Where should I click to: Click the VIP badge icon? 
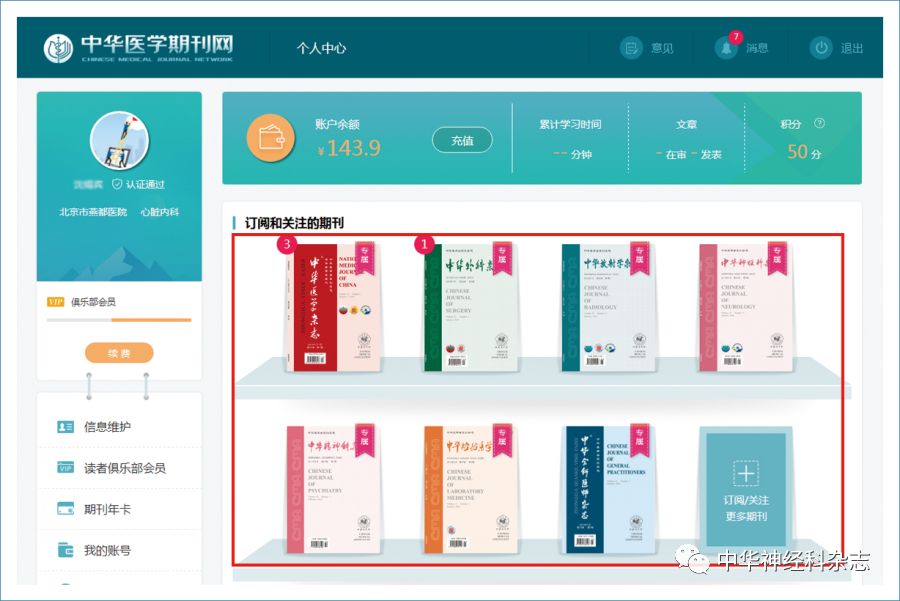coord(55,302)
